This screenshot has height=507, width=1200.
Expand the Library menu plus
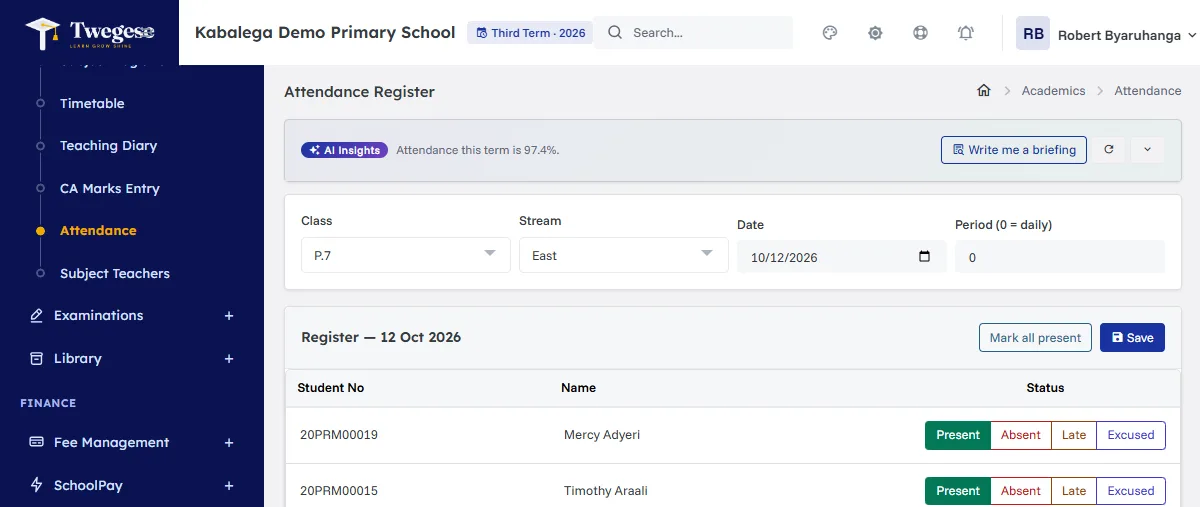click(229, 359)
